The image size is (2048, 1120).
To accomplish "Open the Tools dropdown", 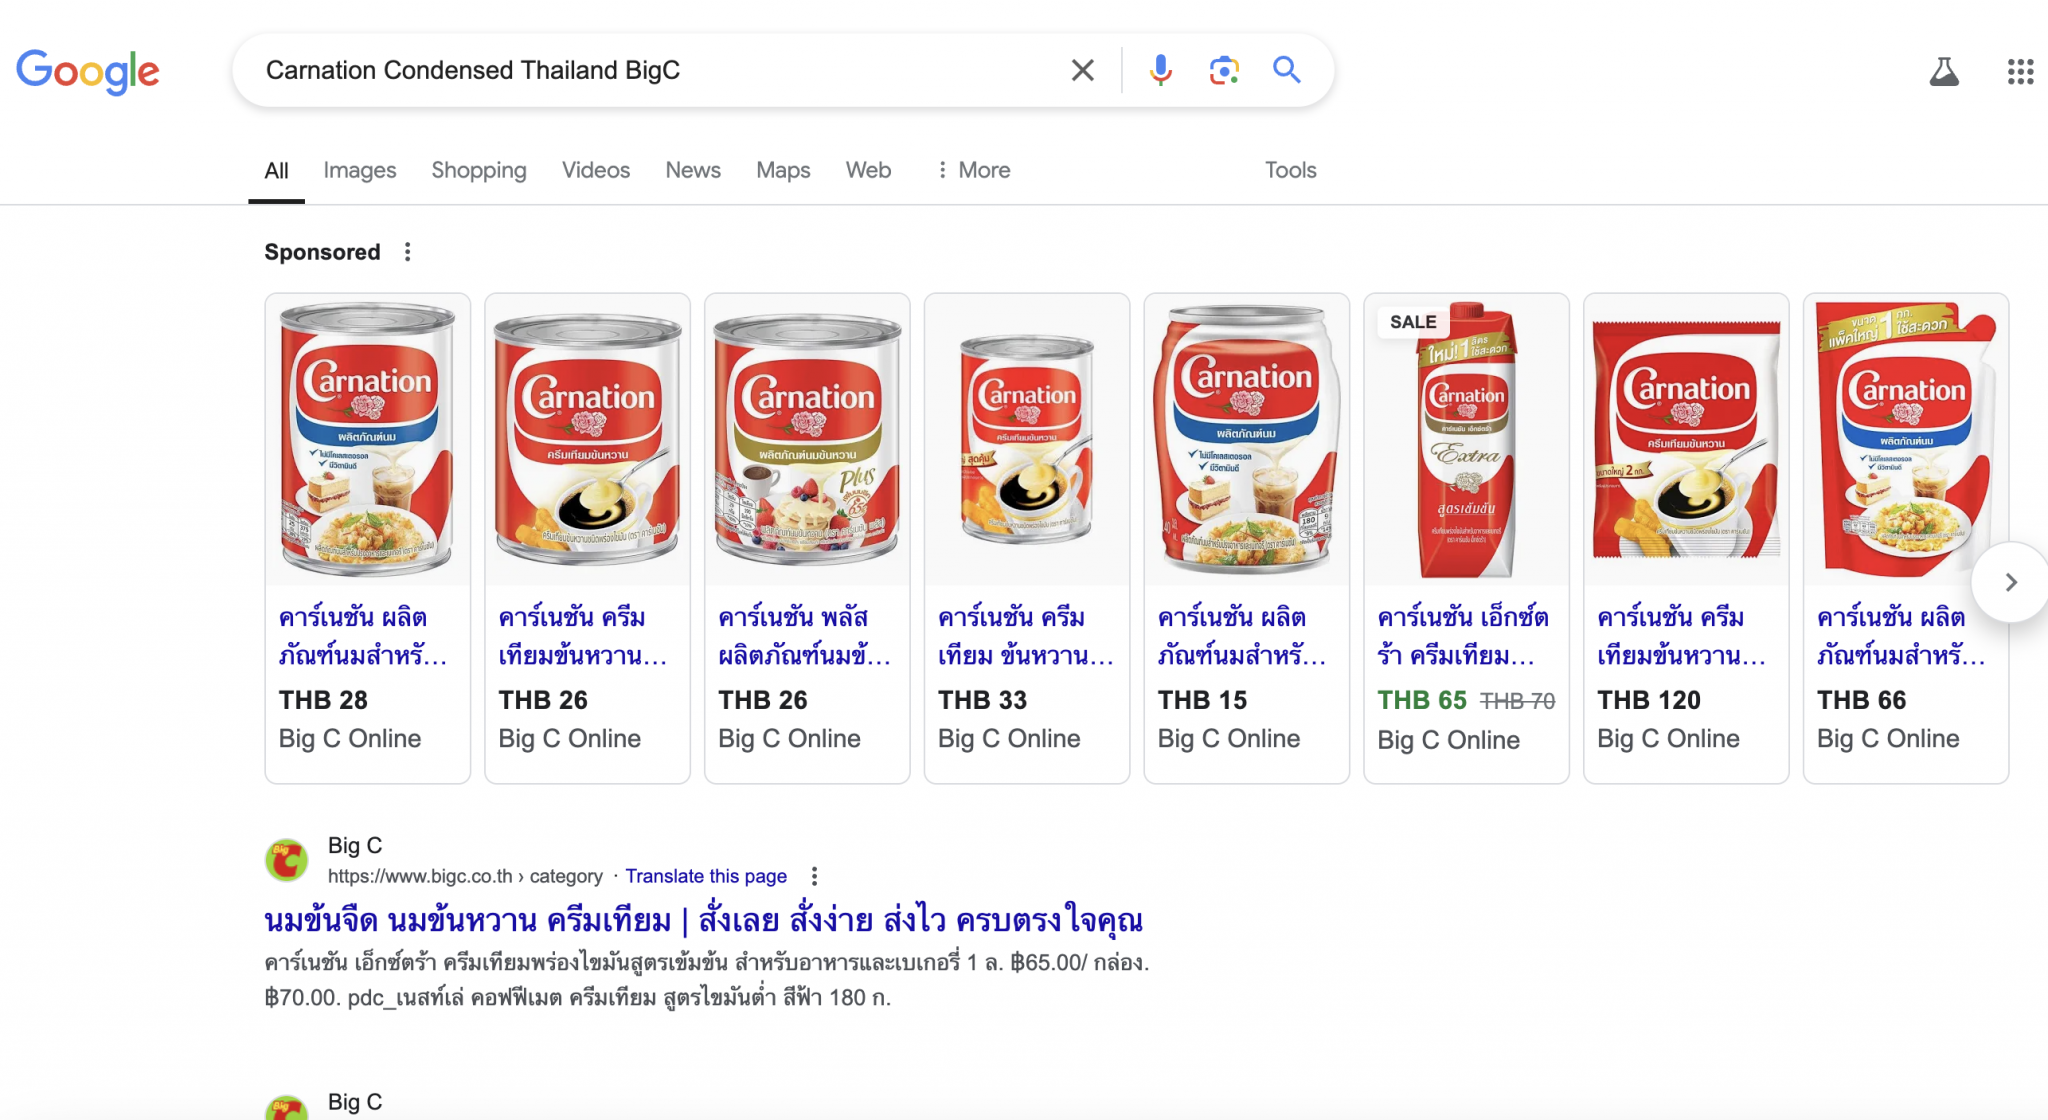I will [x=1290, y=170].
